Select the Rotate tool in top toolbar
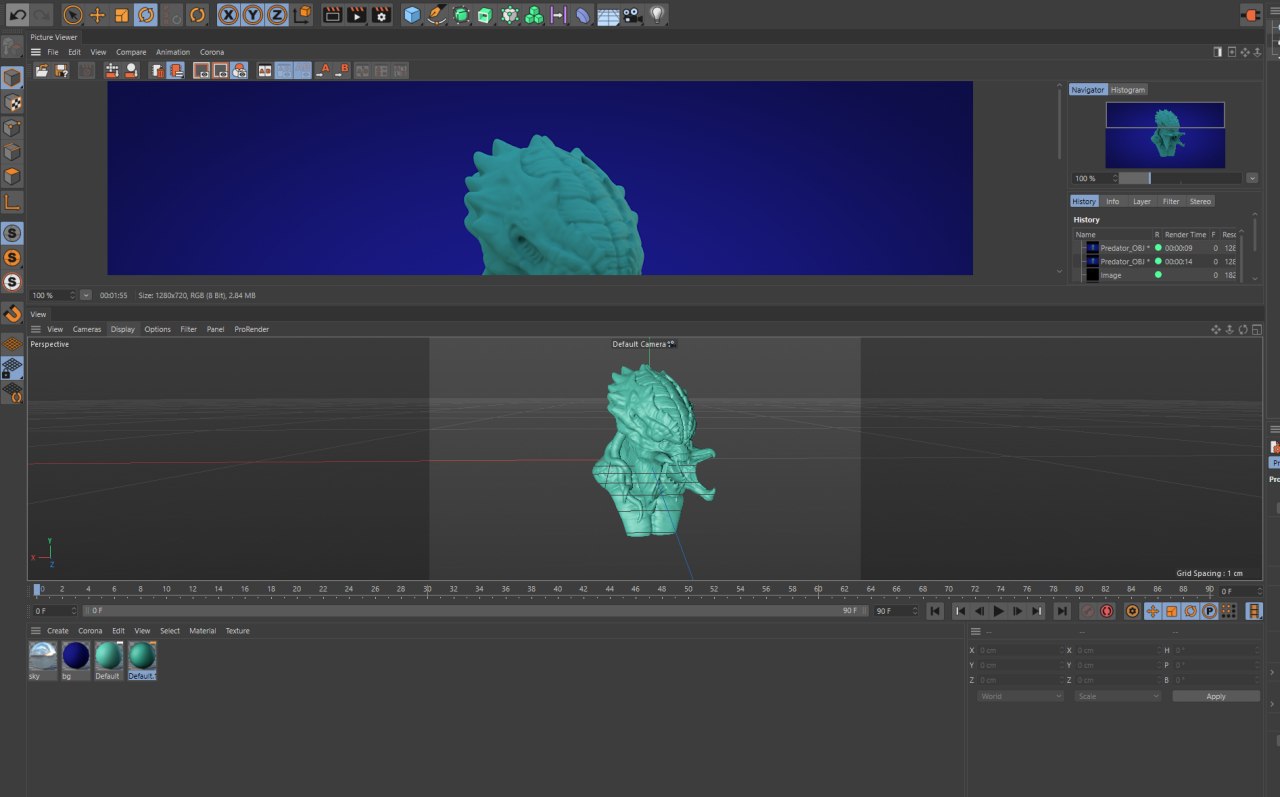This screenshot has width=1280, height=797. tap(146, 15)
